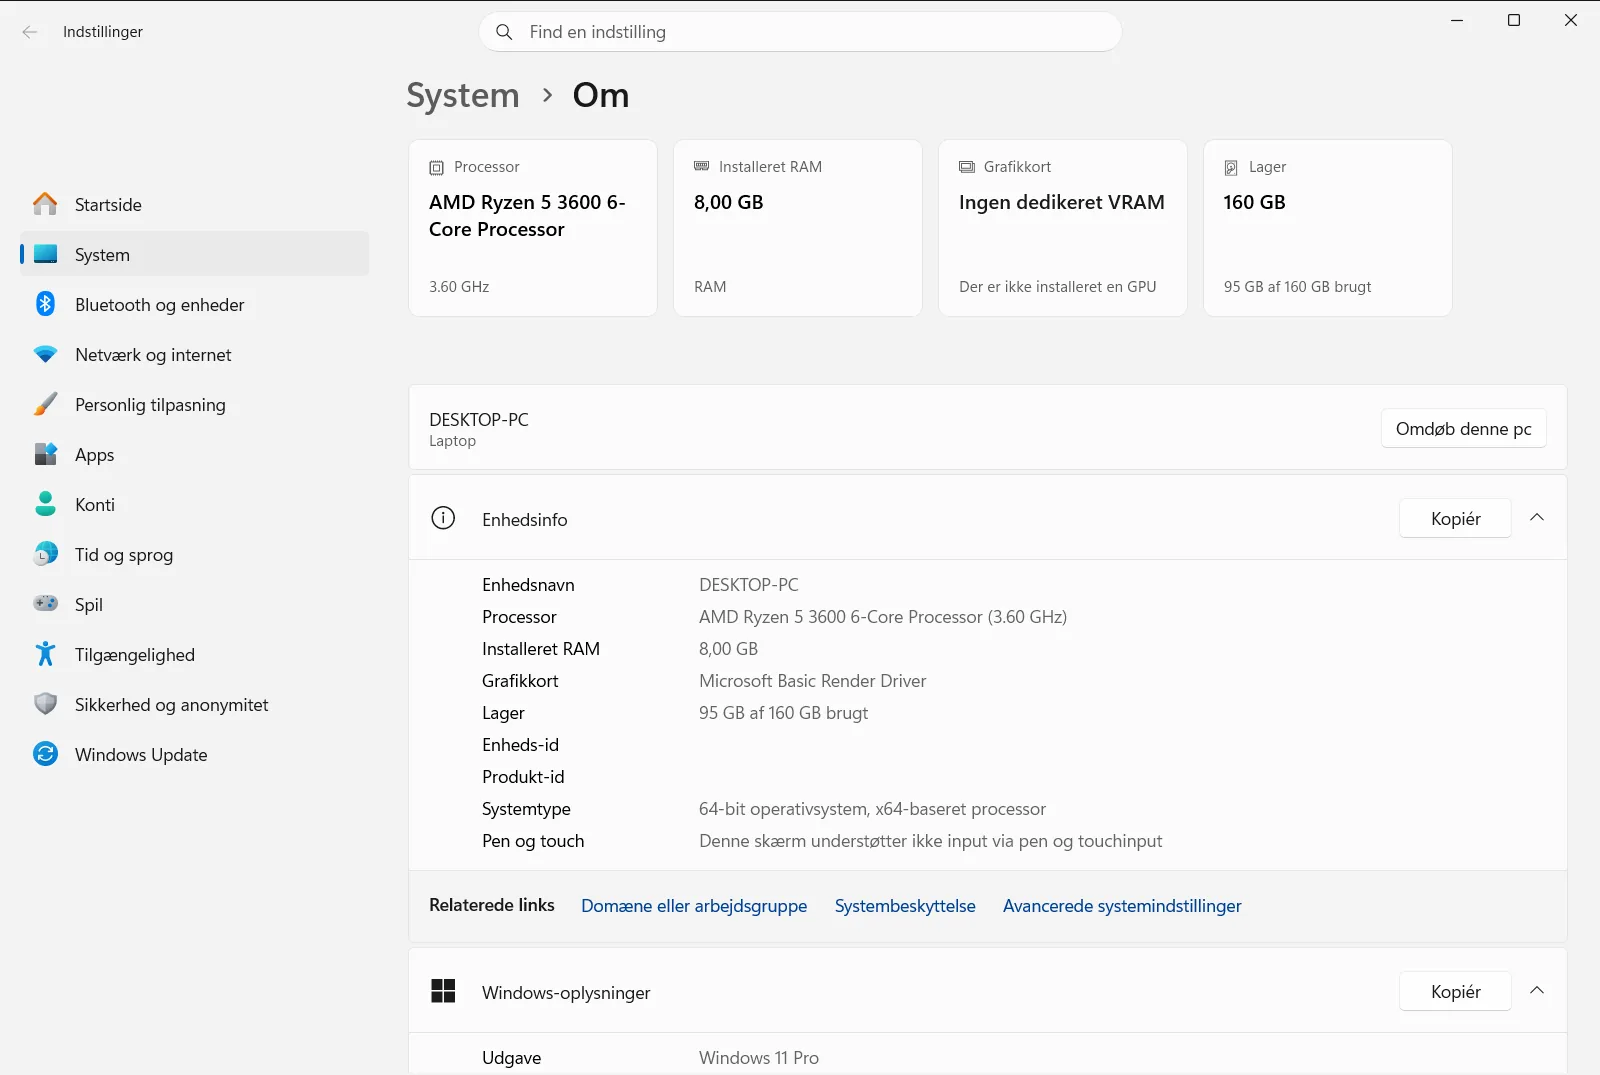Open the Tilgængelighed accessibility icon
Screen dimensions: 1600x1075
click(x=45, y=654)
